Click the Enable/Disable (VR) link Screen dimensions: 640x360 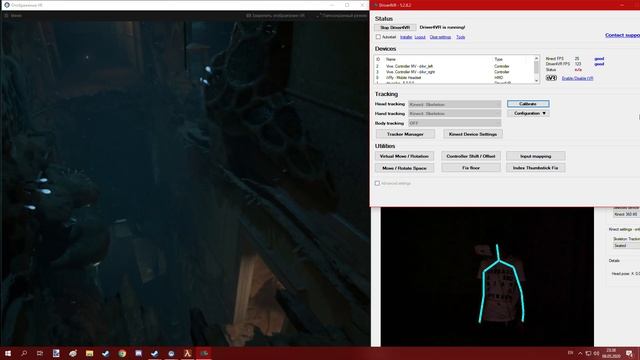point(577,78)
